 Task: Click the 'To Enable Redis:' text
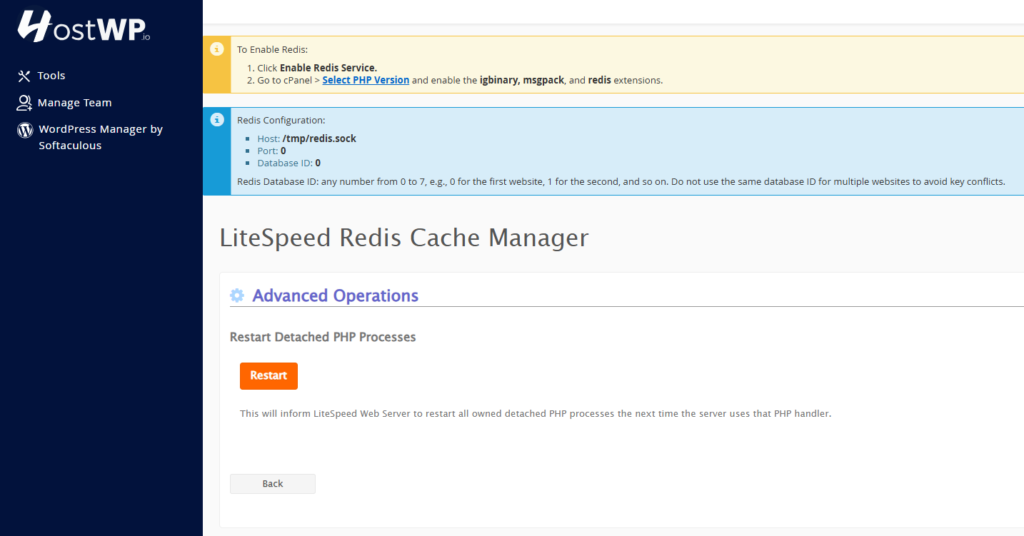tap(272, 50)
